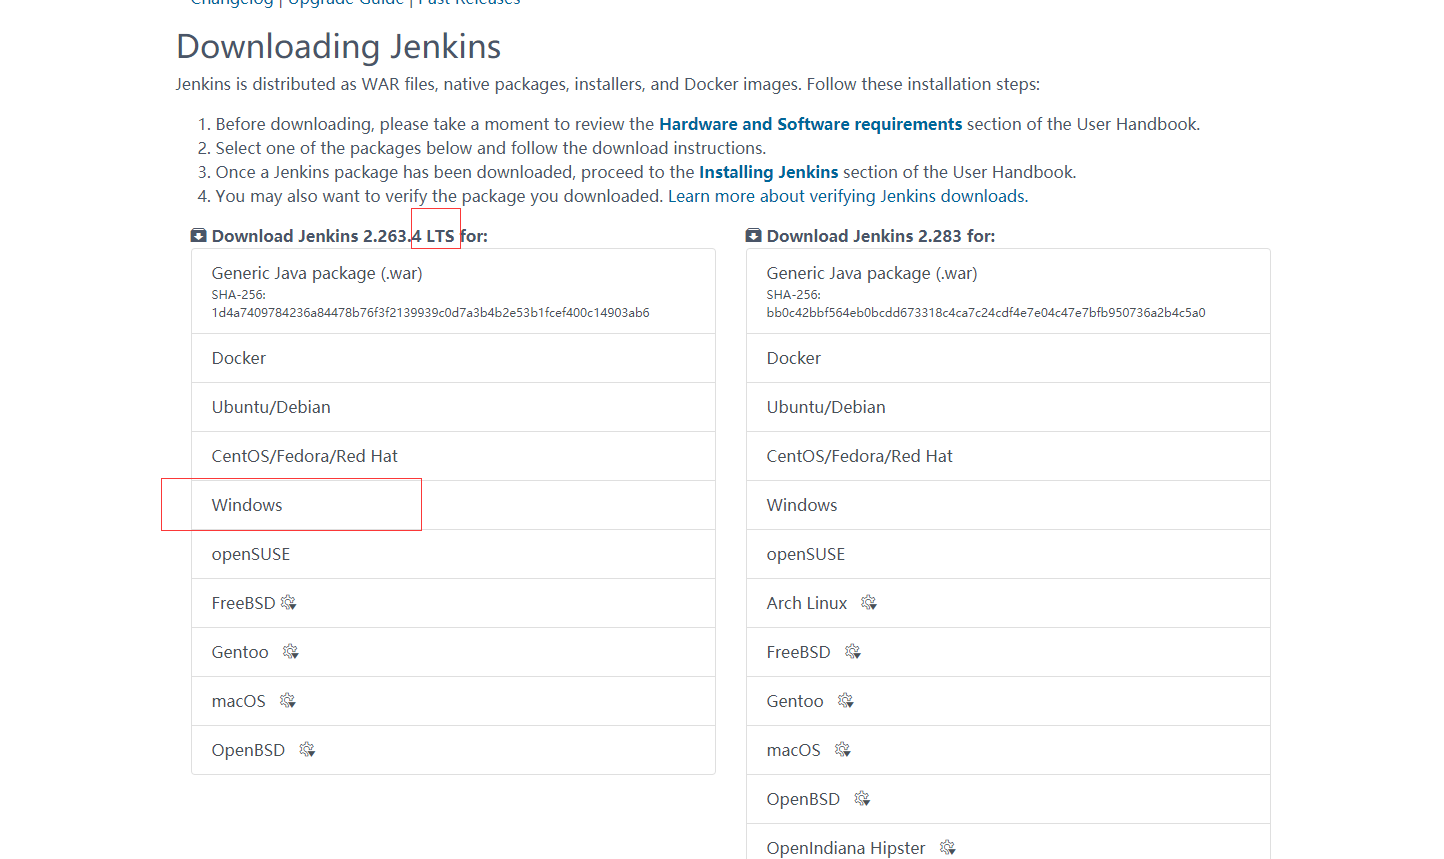Click the third-party icon beside Arch Linux
Viewport: 1444px width, 859px height.
868,602
